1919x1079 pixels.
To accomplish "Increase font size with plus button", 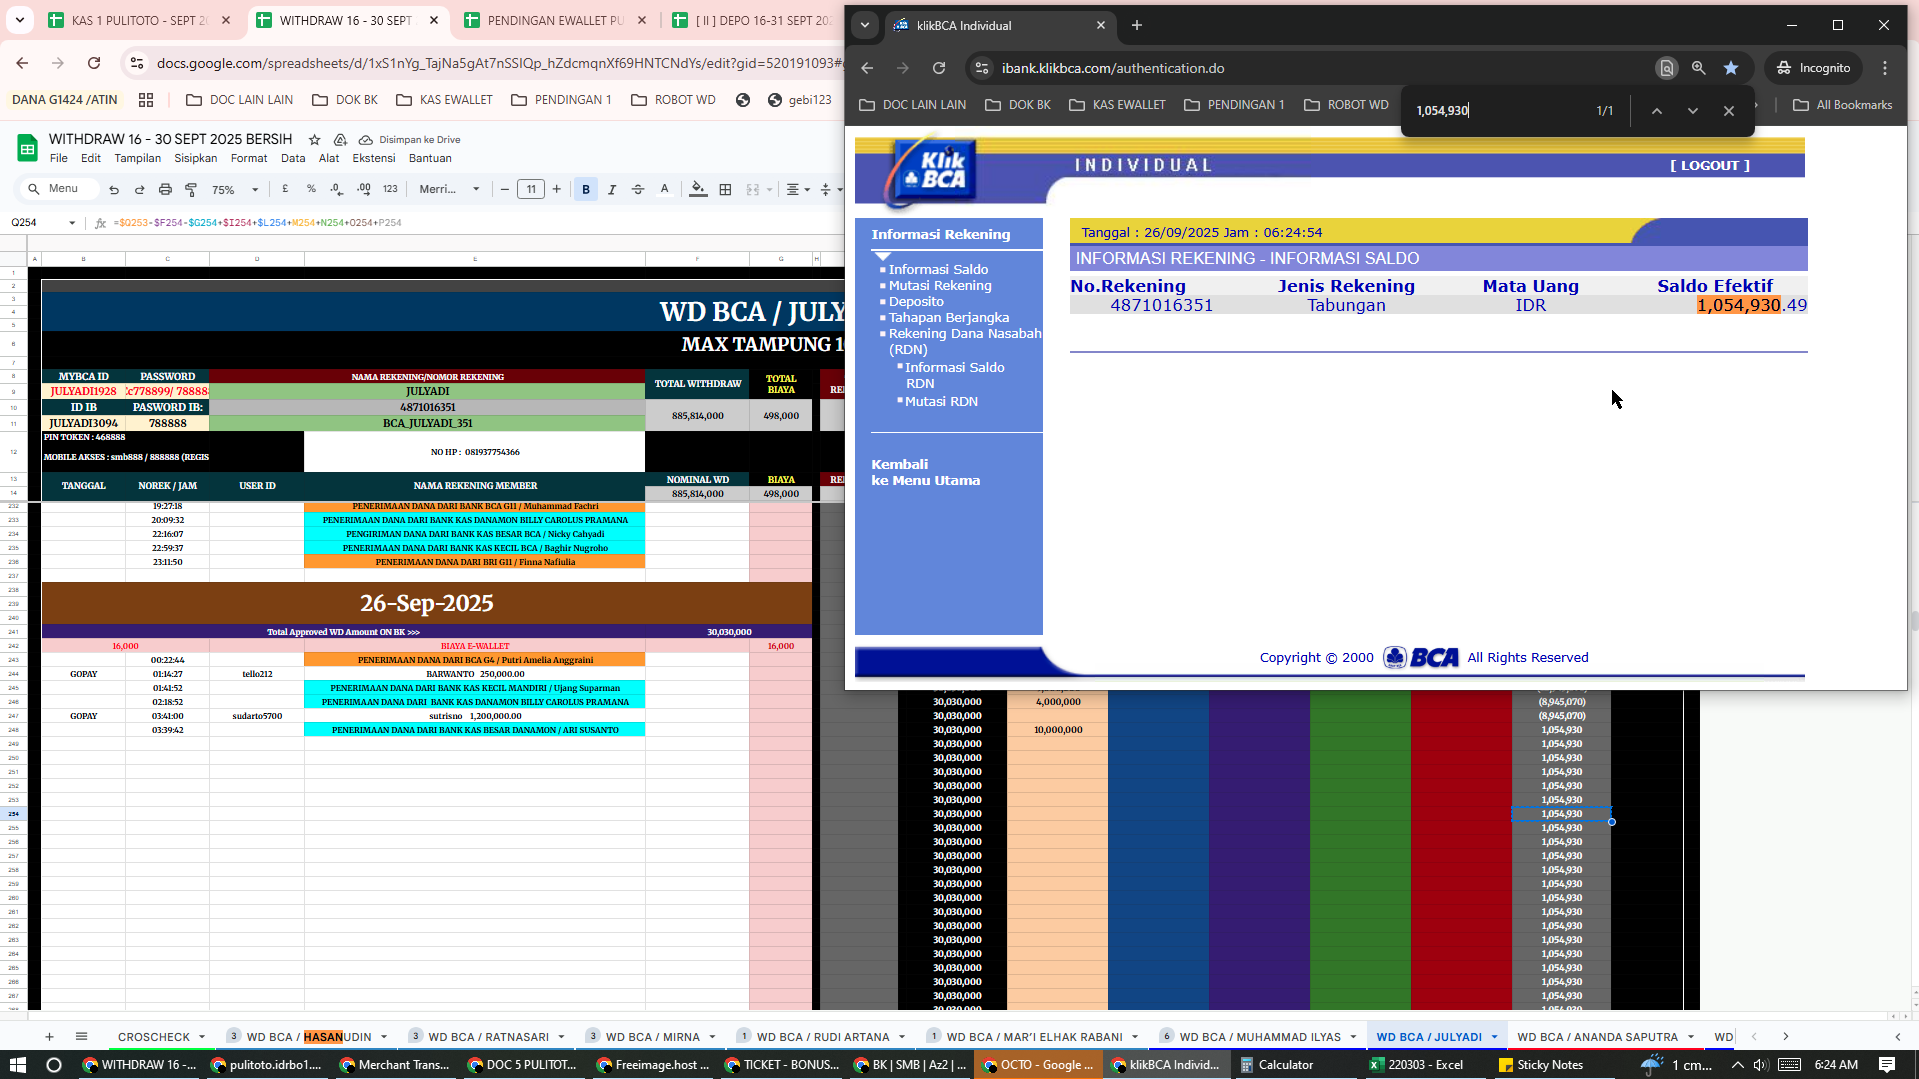I will [x=557, y=189].
